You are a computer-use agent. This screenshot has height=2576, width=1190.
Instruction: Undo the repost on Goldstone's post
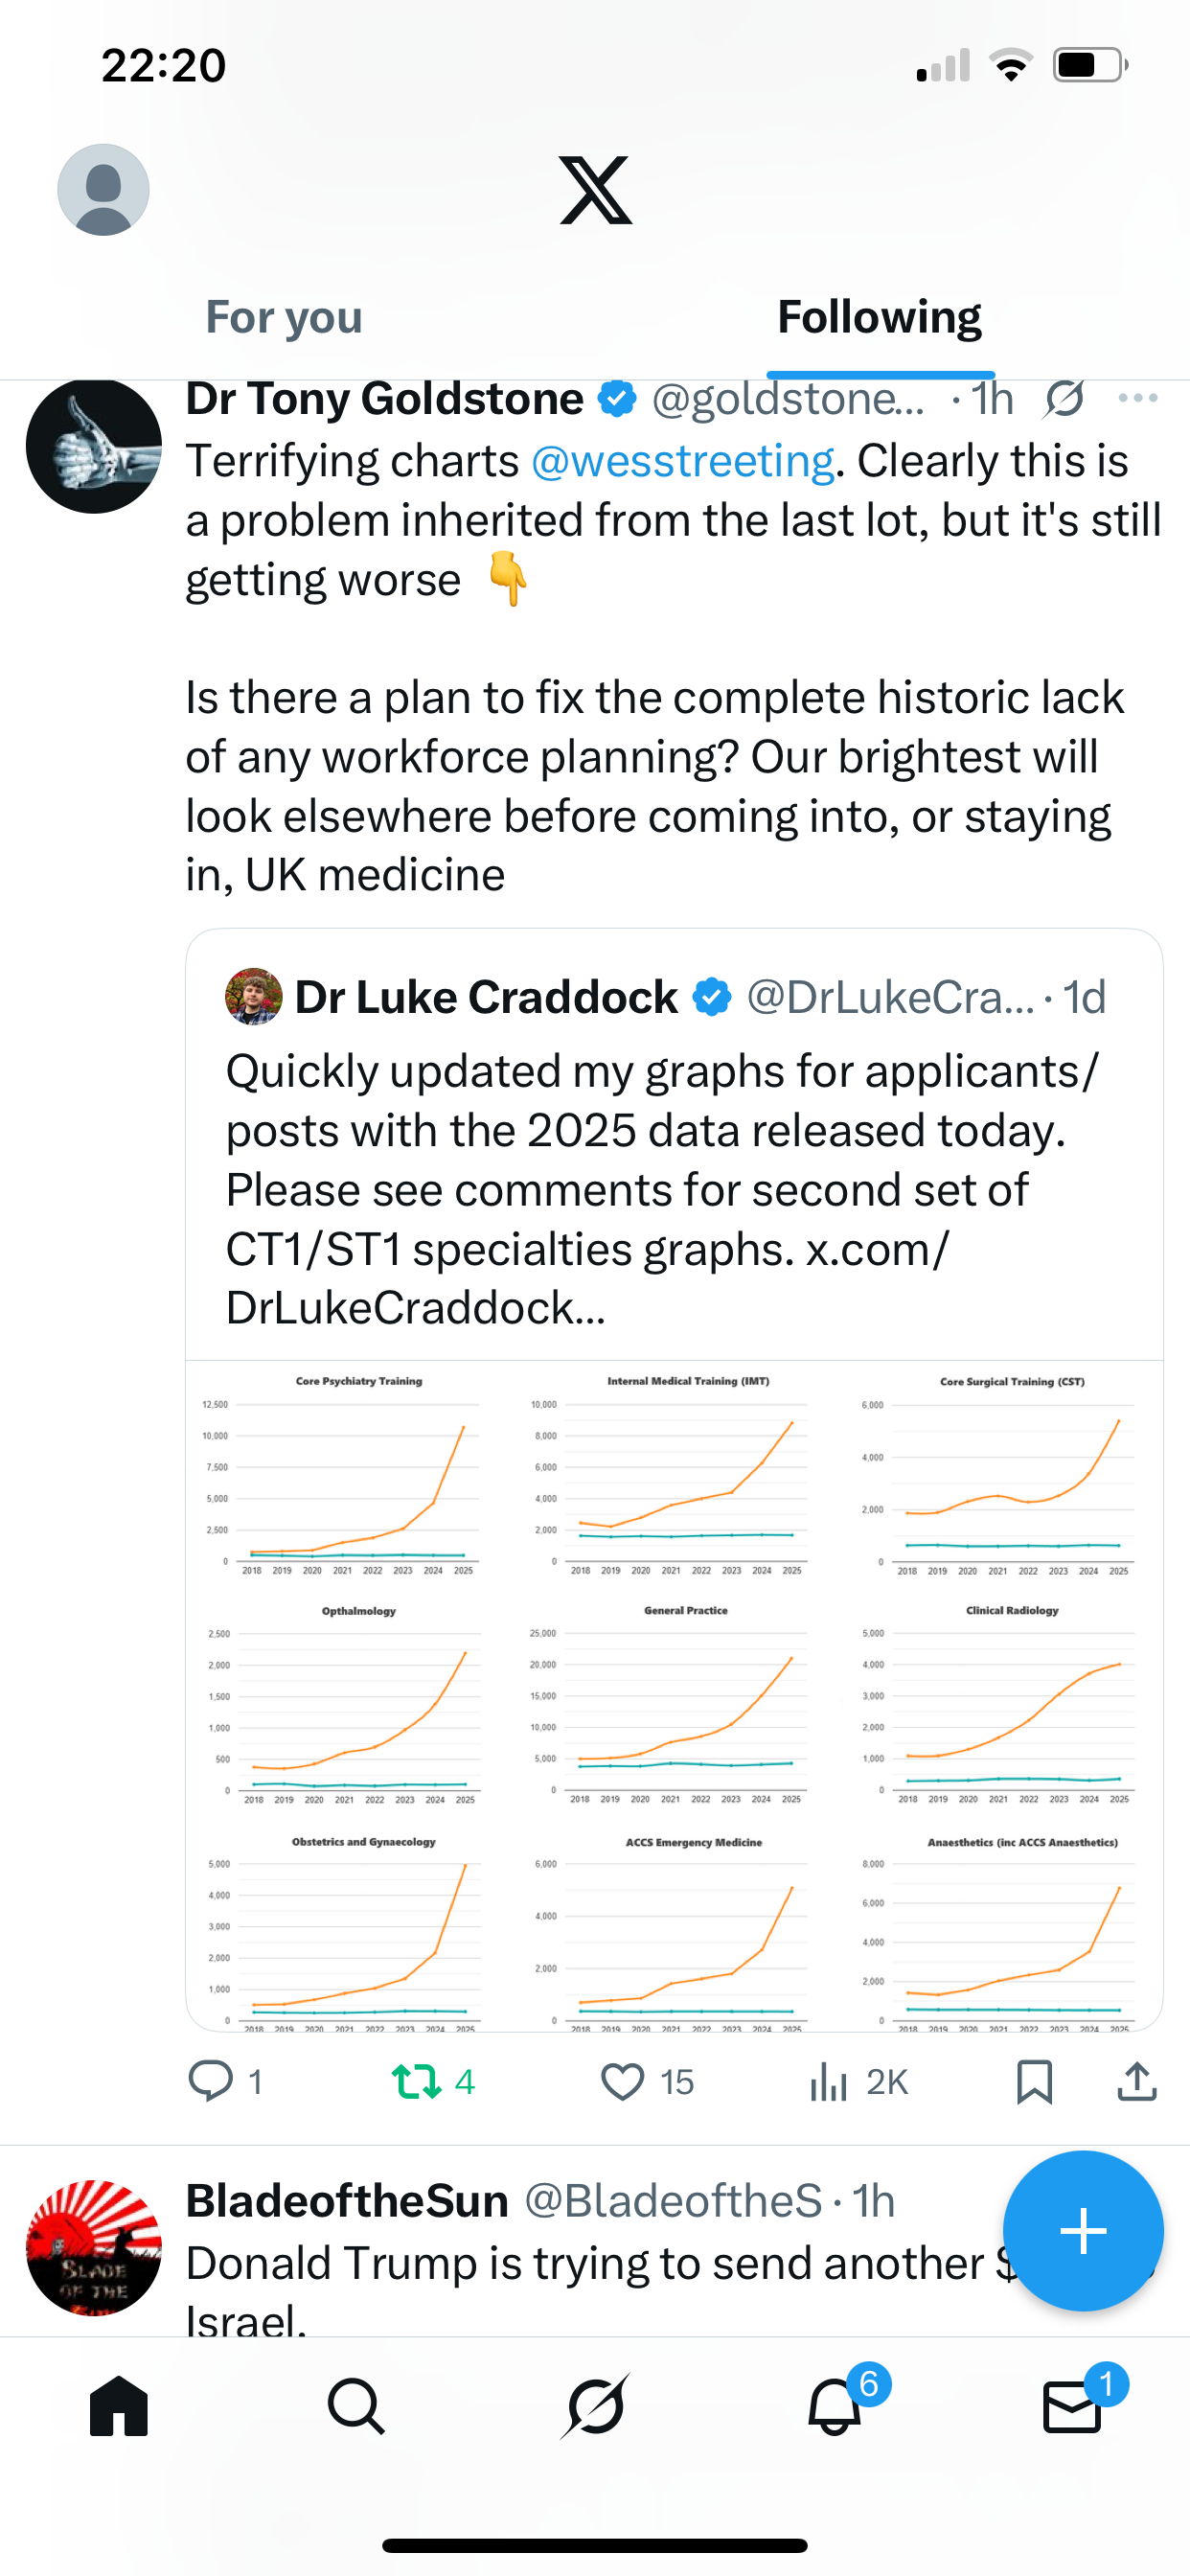click(x=416, y=2081)
